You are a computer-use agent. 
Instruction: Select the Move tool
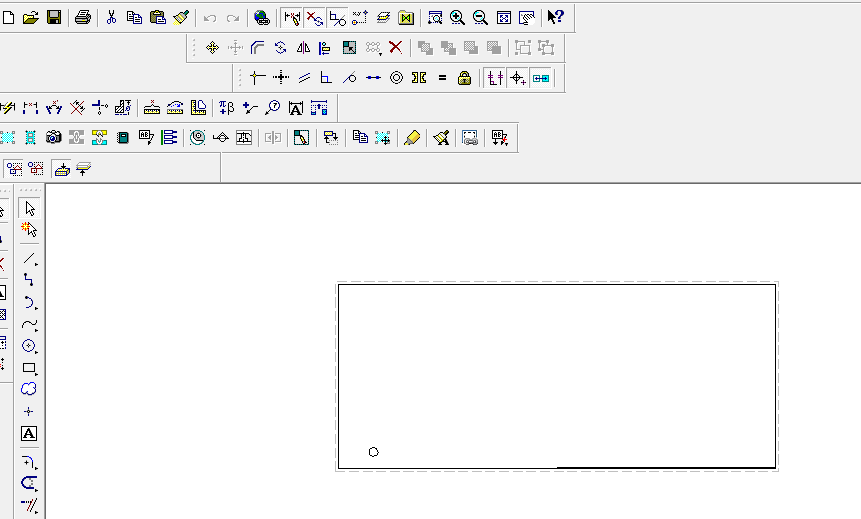212,48
